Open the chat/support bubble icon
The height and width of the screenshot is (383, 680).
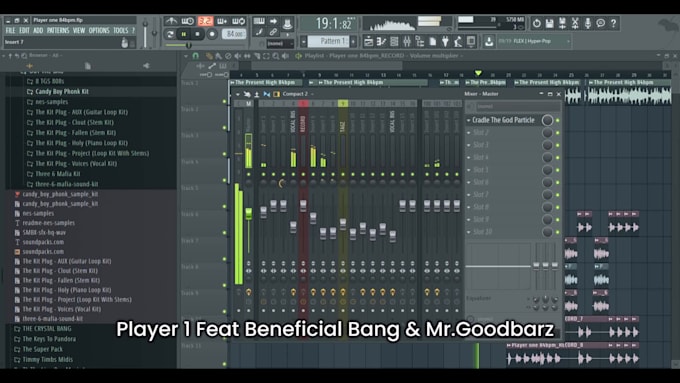[601, 23]
